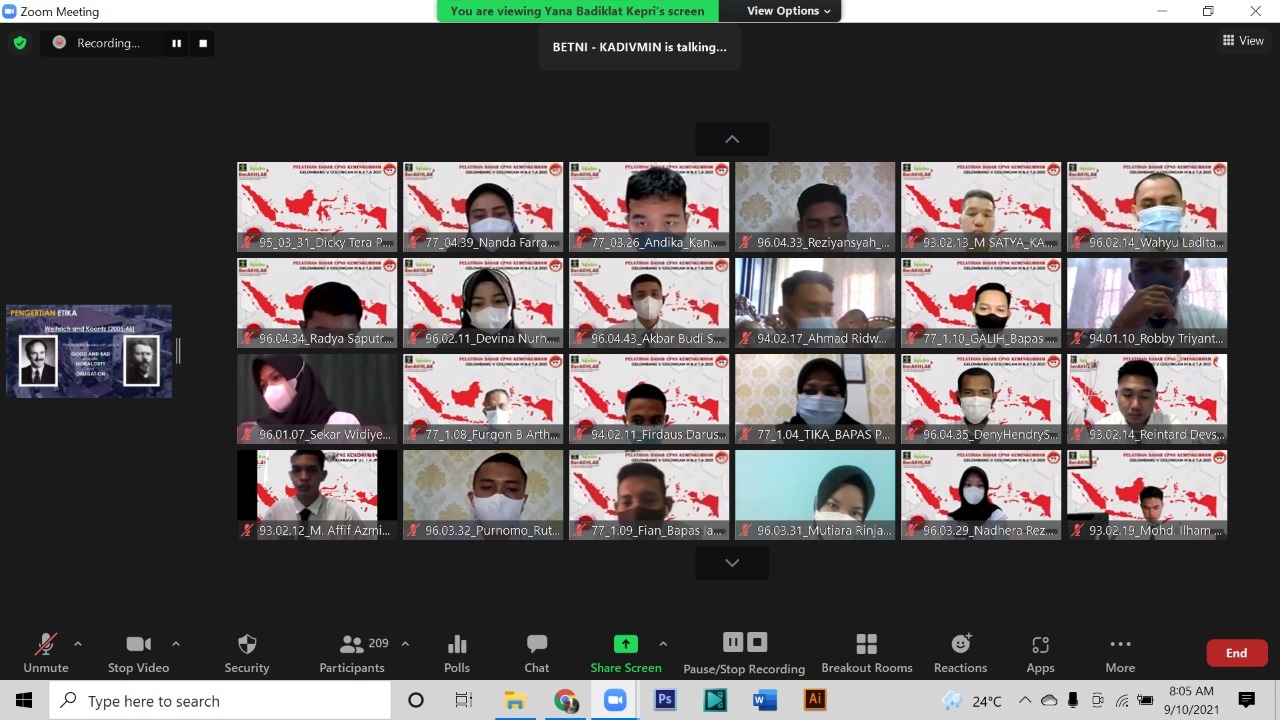Open the View layout menu

click(x=1243, y=41)
